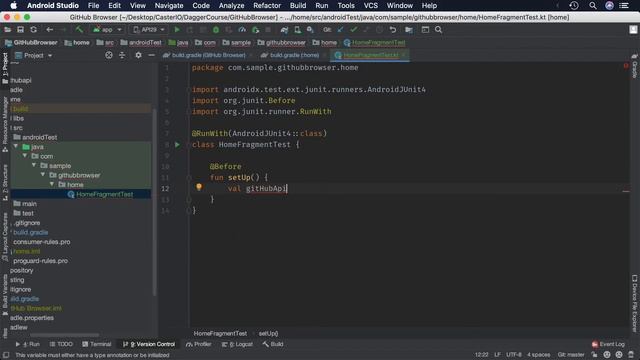
Task: Open the AVD Manager device icon
Action: click(x=297, y=30)
